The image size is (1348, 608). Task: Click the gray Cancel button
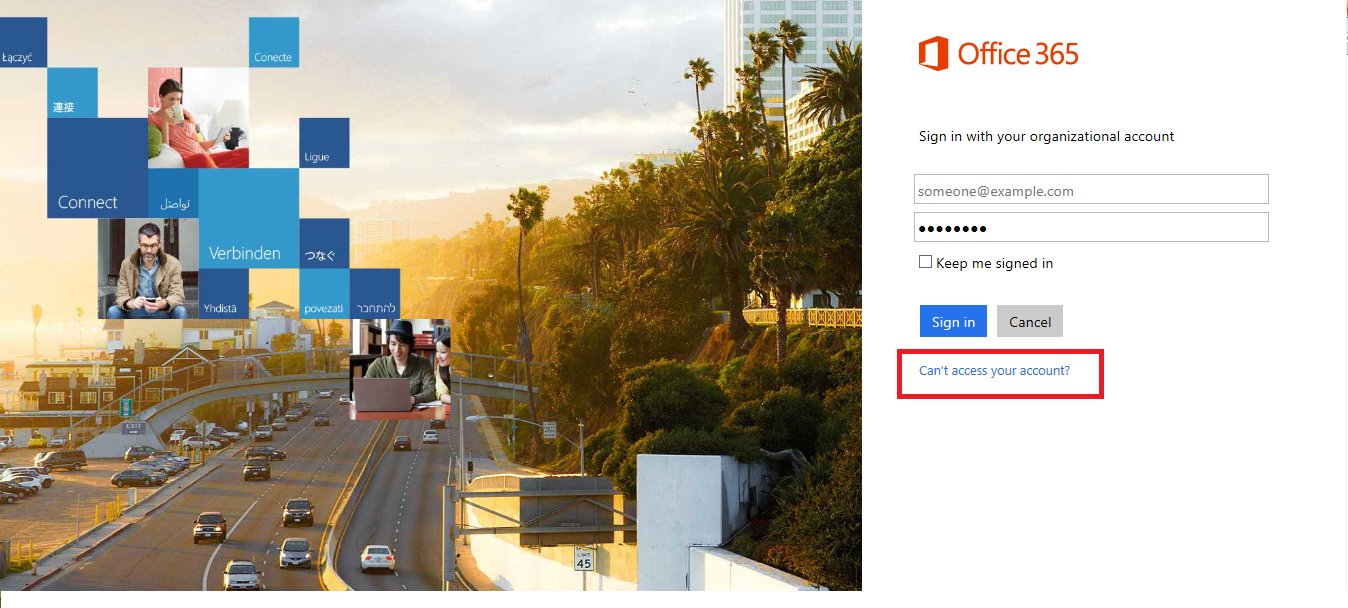pos(1029,321)
